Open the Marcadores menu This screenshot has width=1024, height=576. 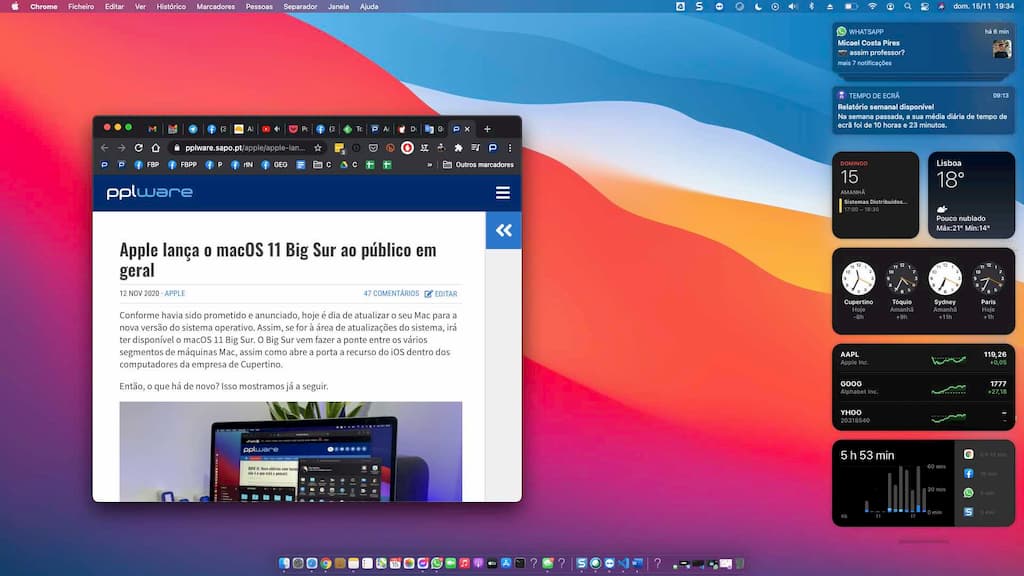(x=216, y=7)
